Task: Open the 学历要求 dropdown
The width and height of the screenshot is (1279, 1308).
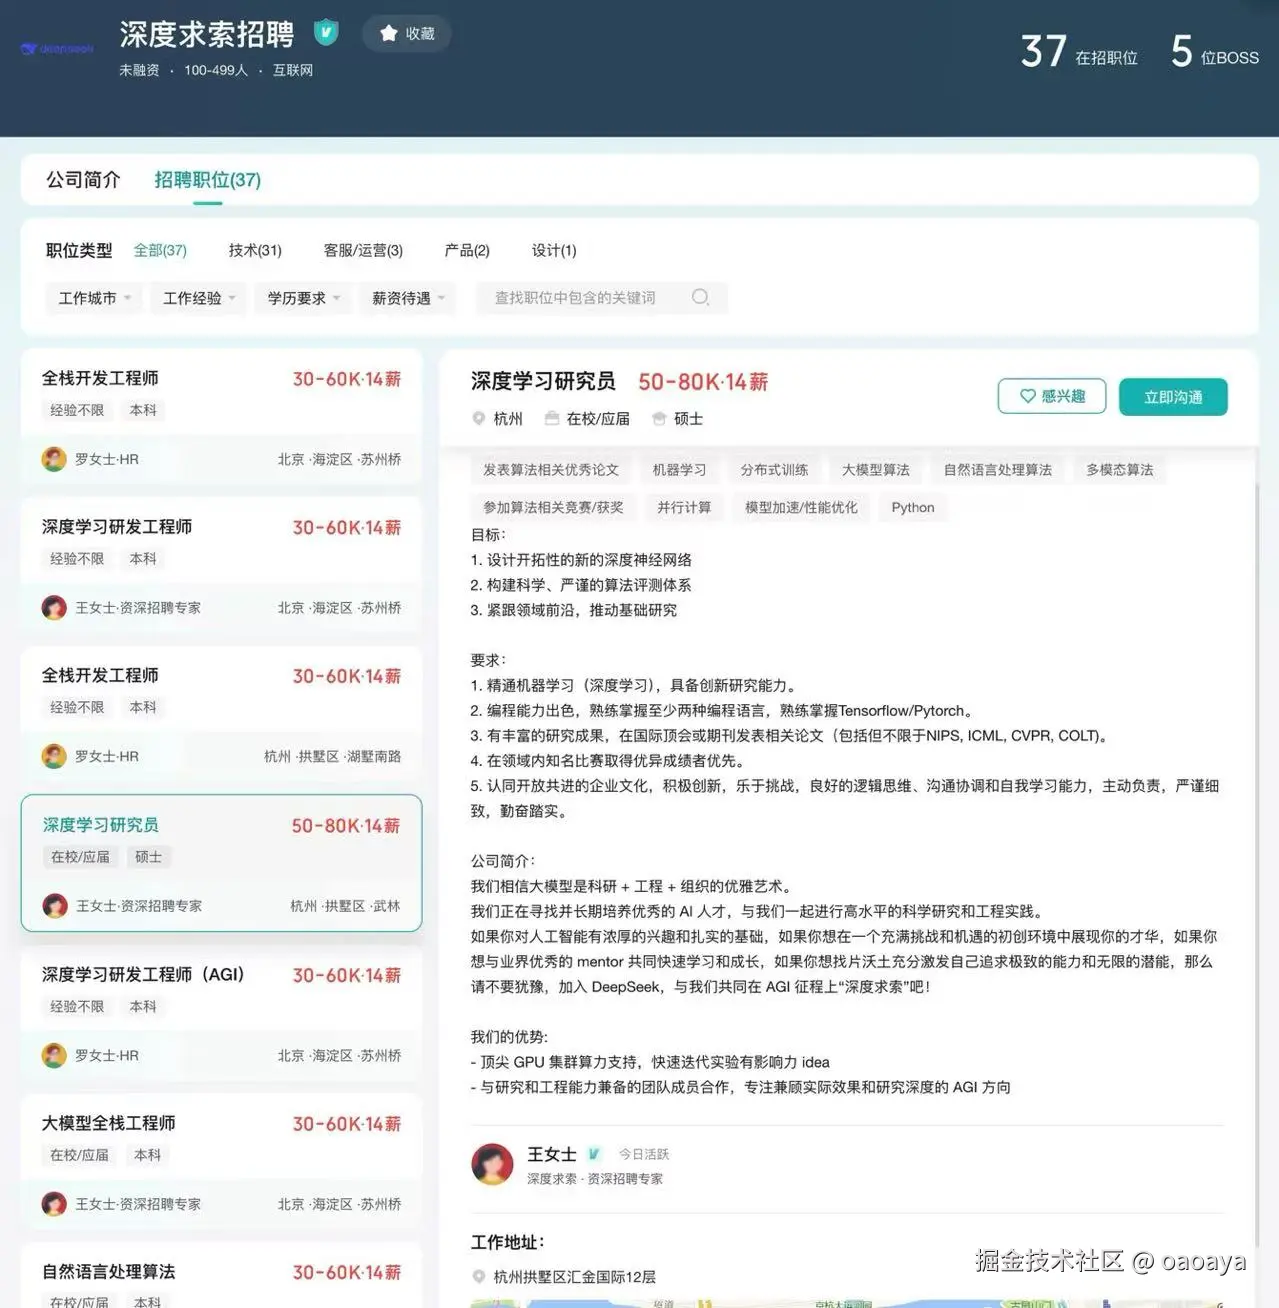Action: (304, 298)
